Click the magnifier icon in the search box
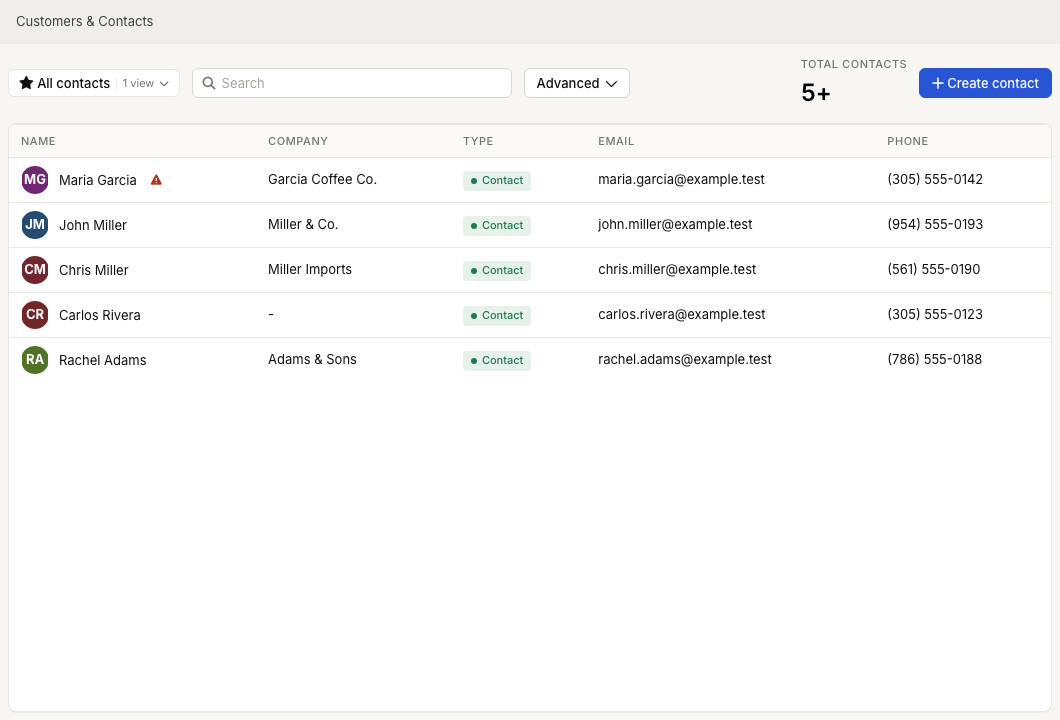 209,83
